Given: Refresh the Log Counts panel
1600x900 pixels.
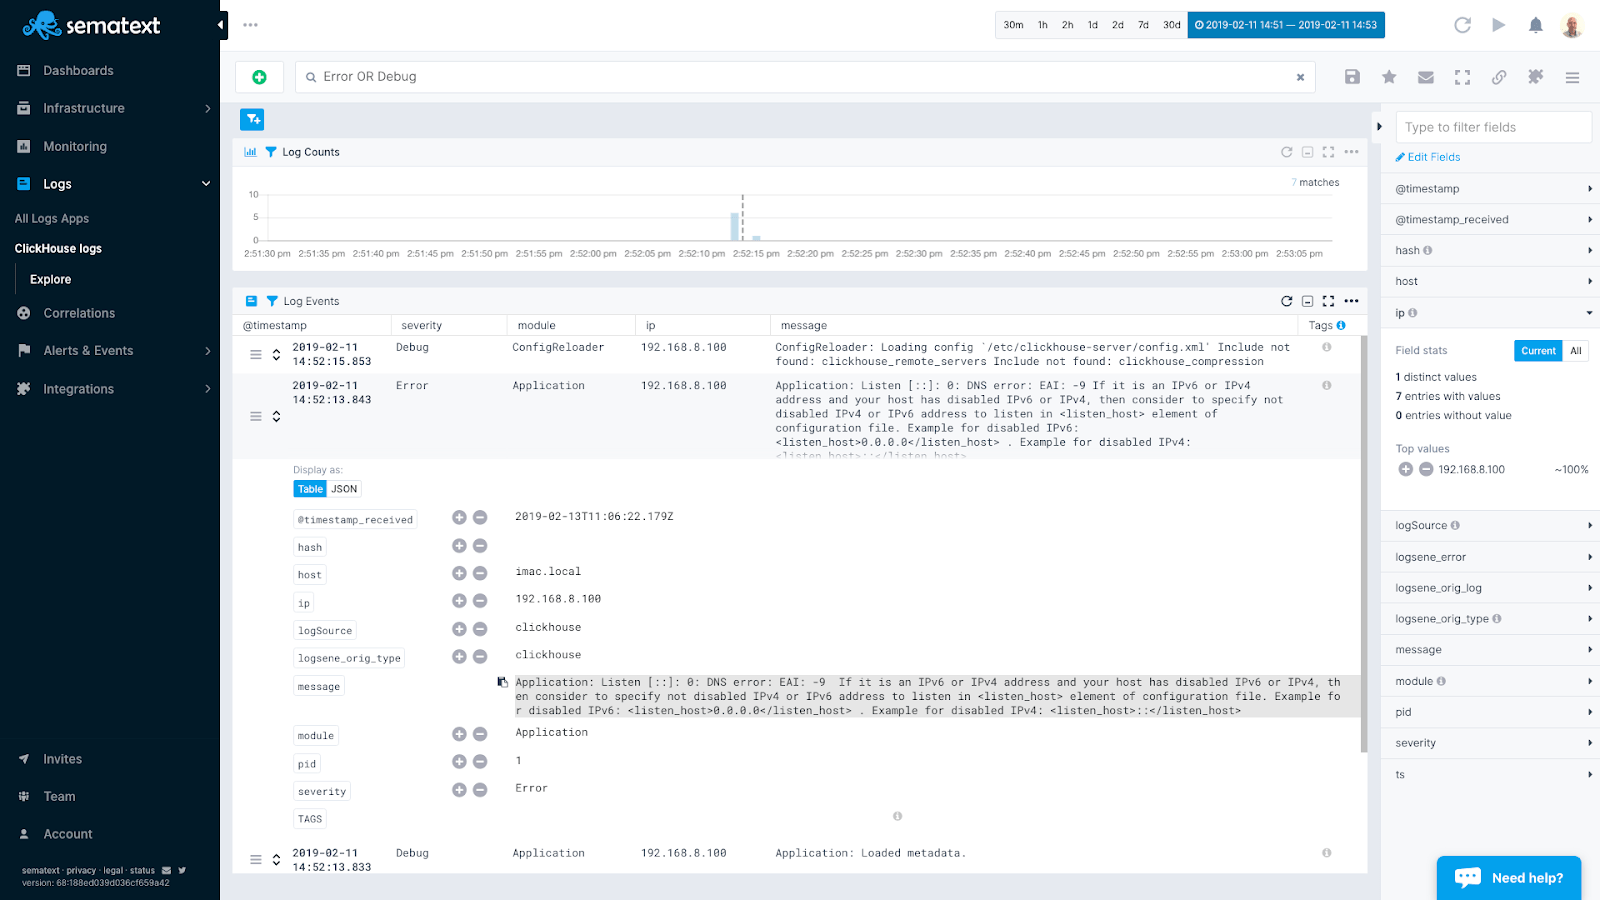Looking at the screenshot, I should tap(1287, 152).
